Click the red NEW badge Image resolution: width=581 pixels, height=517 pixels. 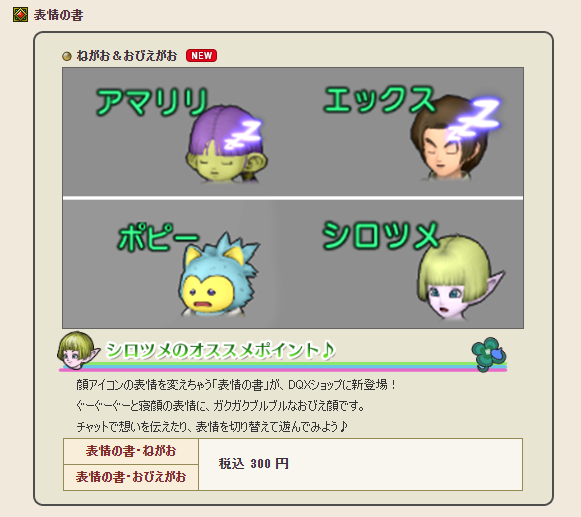201,56
